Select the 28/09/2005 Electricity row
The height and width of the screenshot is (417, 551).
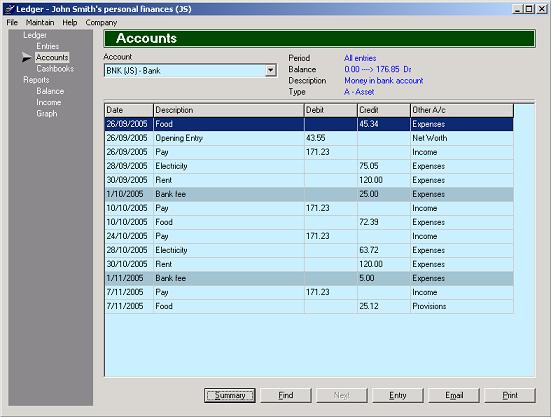(309, 166)
